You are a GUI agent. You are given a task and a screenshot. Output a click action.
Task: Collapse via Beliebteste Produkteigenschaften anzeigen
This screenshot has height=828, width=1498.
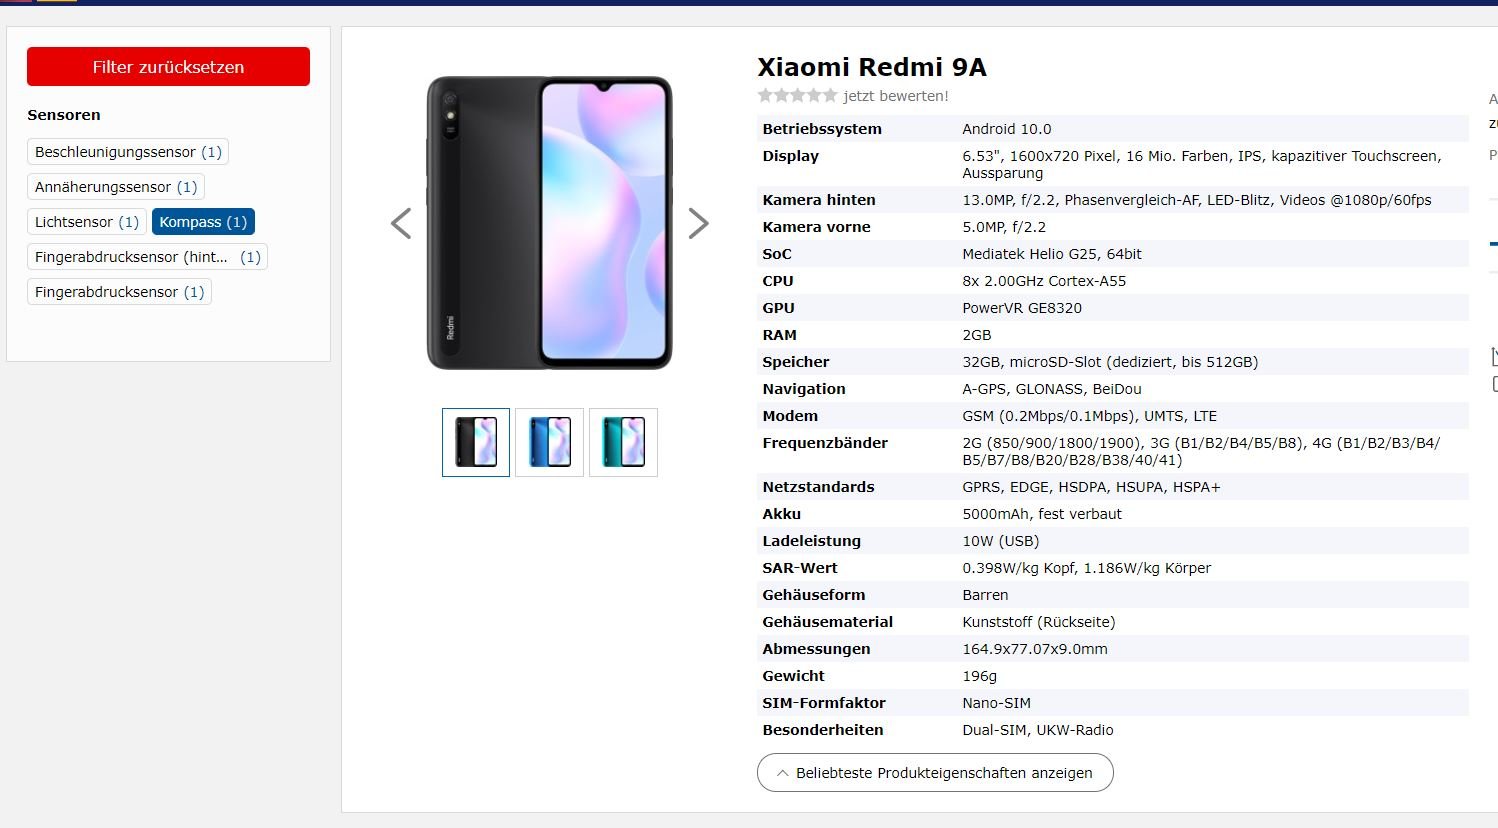[935, 773]
